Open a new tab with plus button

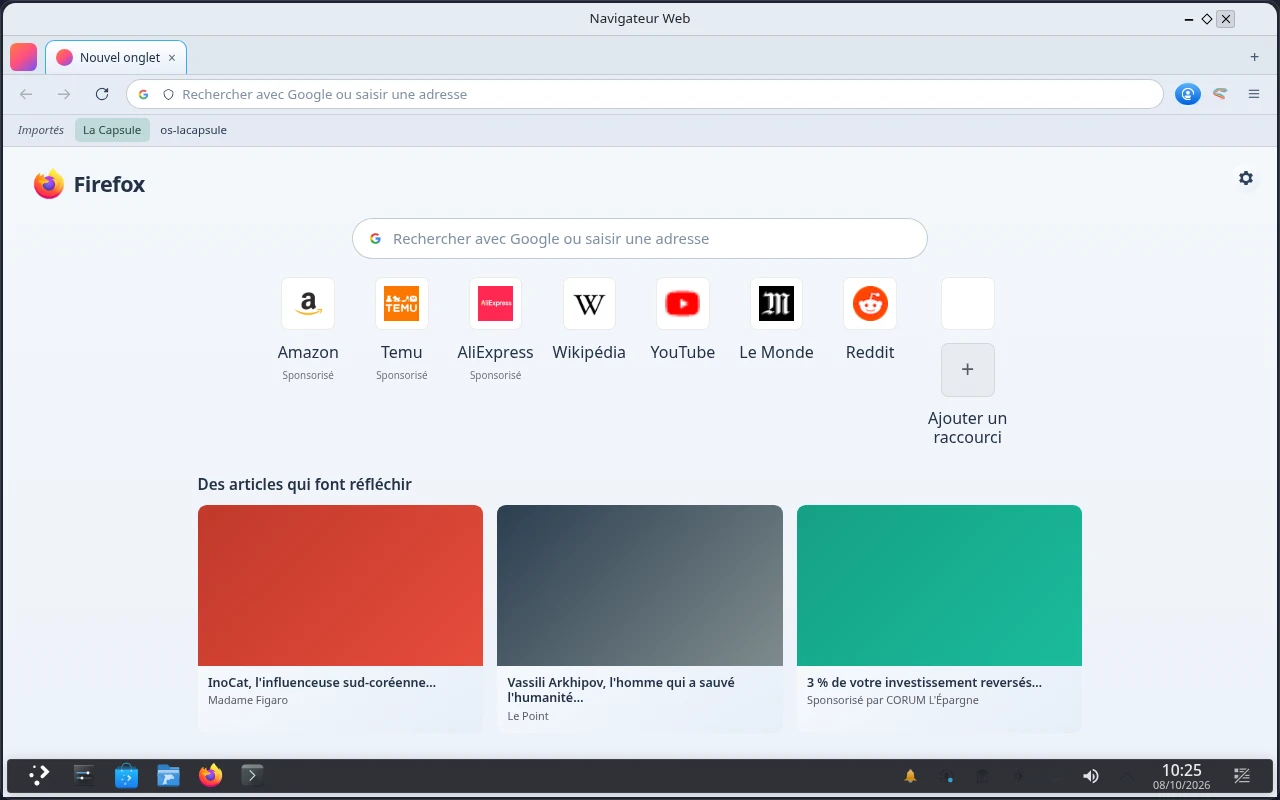[1254, 57]
